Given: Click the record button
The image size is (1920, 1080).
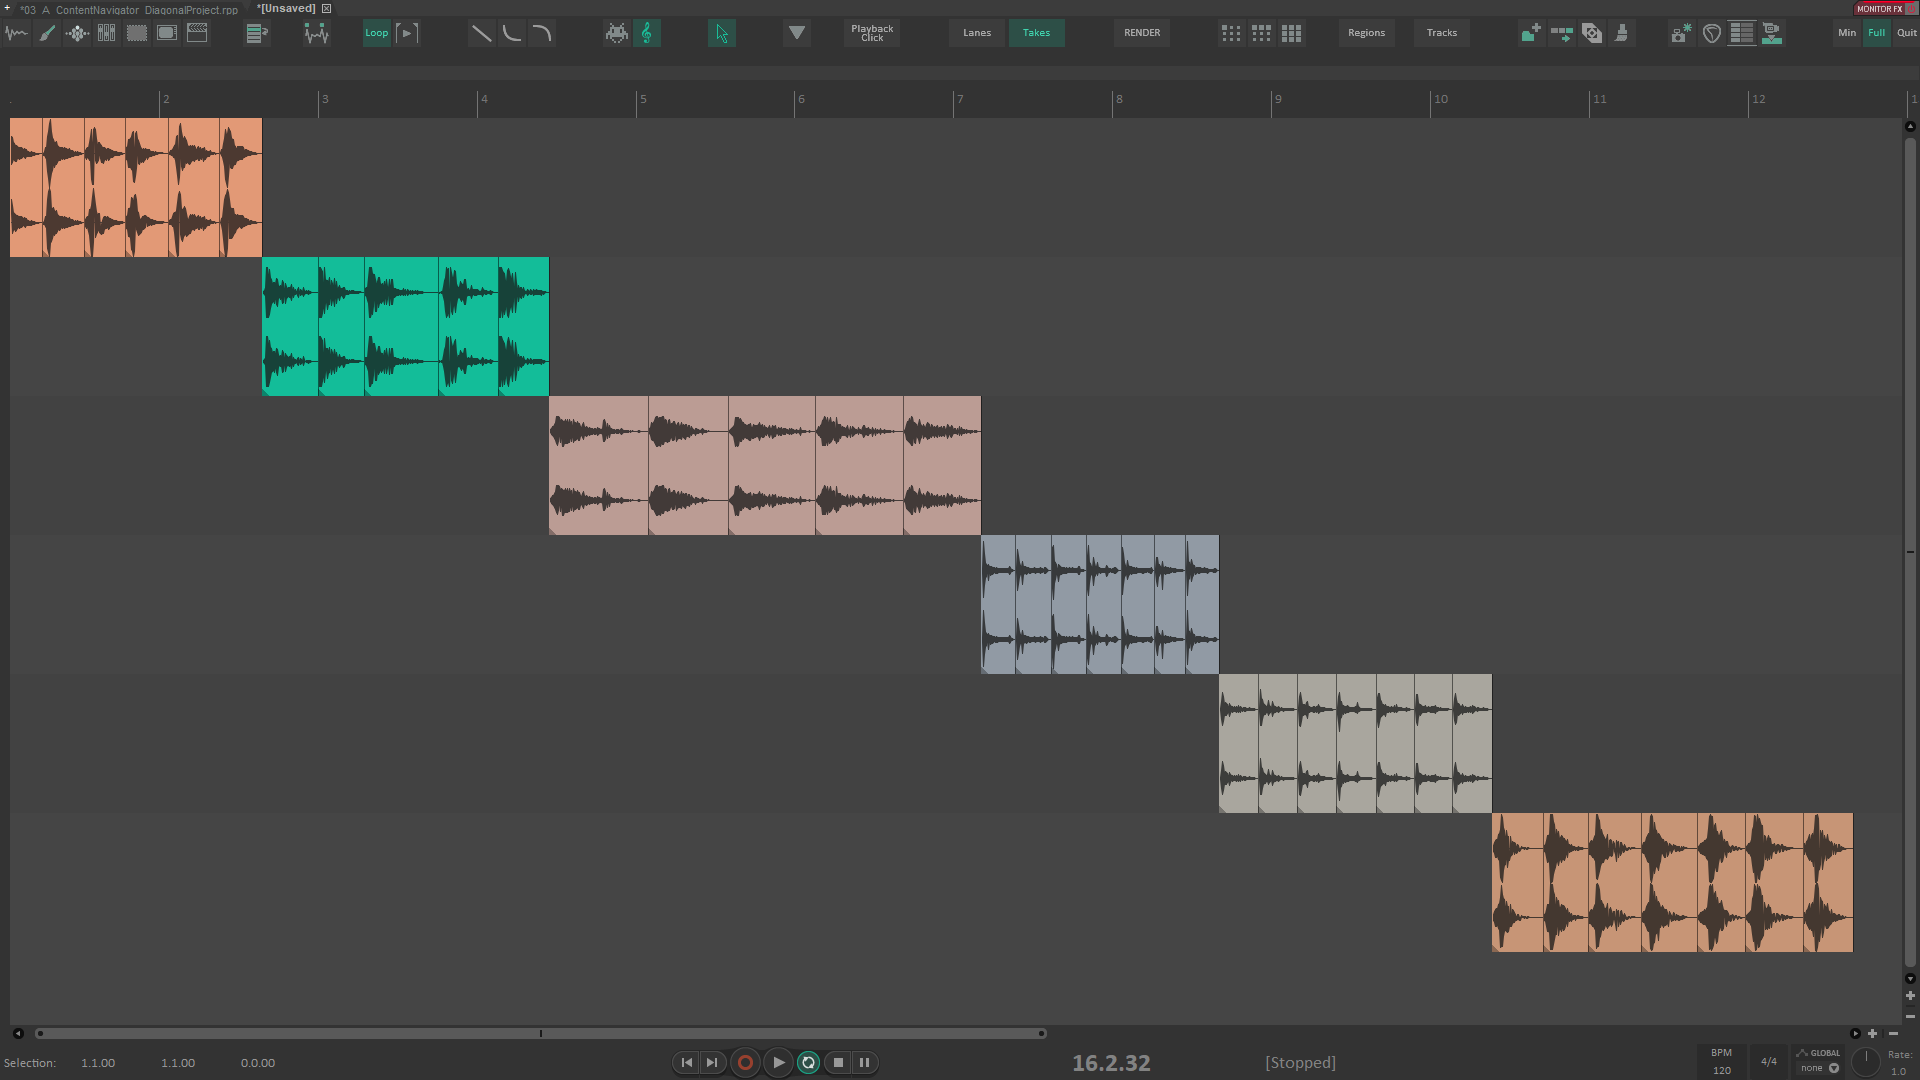Looking at the screenshot, I should [x=745, y=1062].
